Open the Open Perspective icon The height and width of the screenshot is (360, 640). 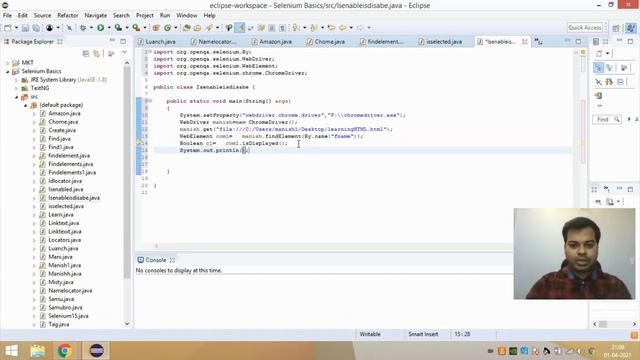point(616,28)
